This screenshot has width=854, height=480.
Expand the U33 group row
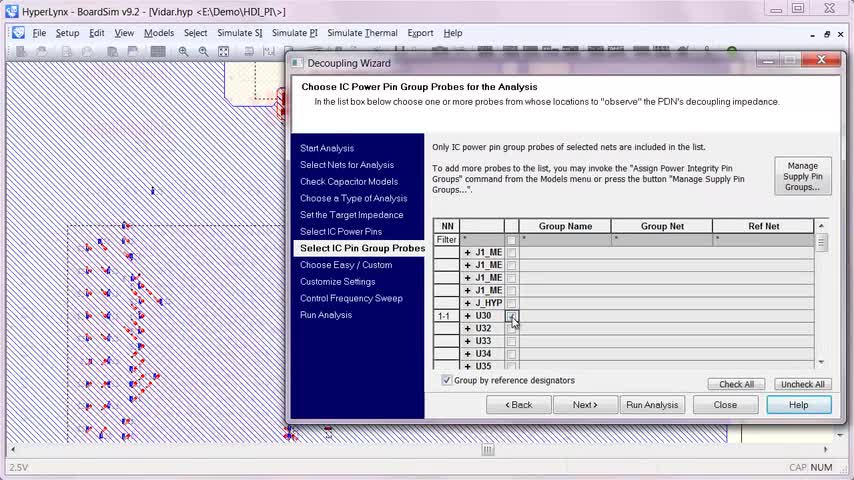[467, 342]
